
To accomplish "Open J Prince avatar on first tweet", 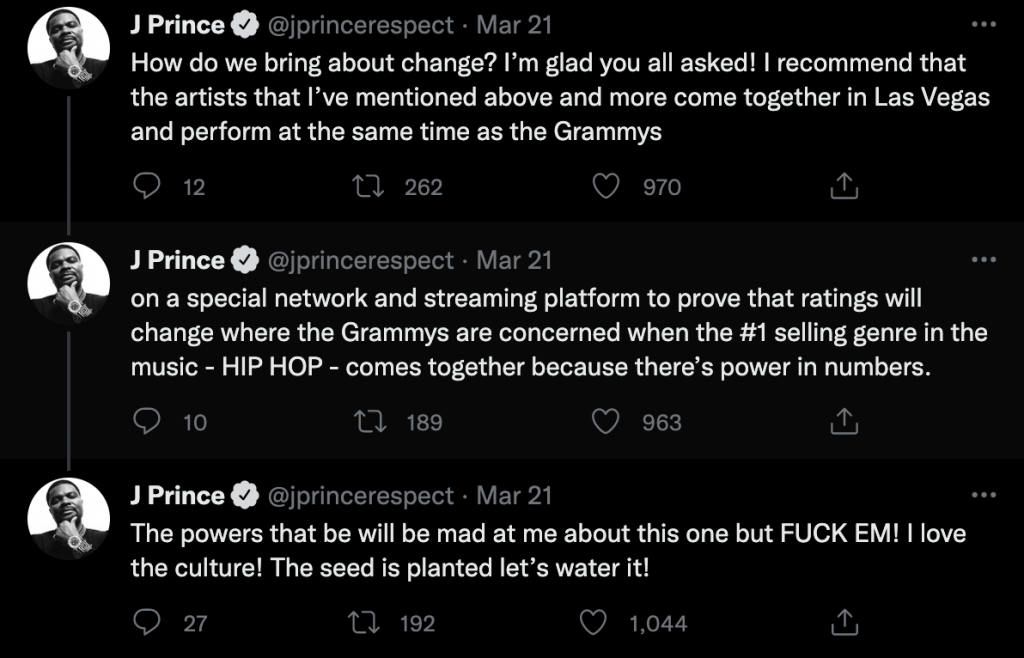I will coord(69,48).
